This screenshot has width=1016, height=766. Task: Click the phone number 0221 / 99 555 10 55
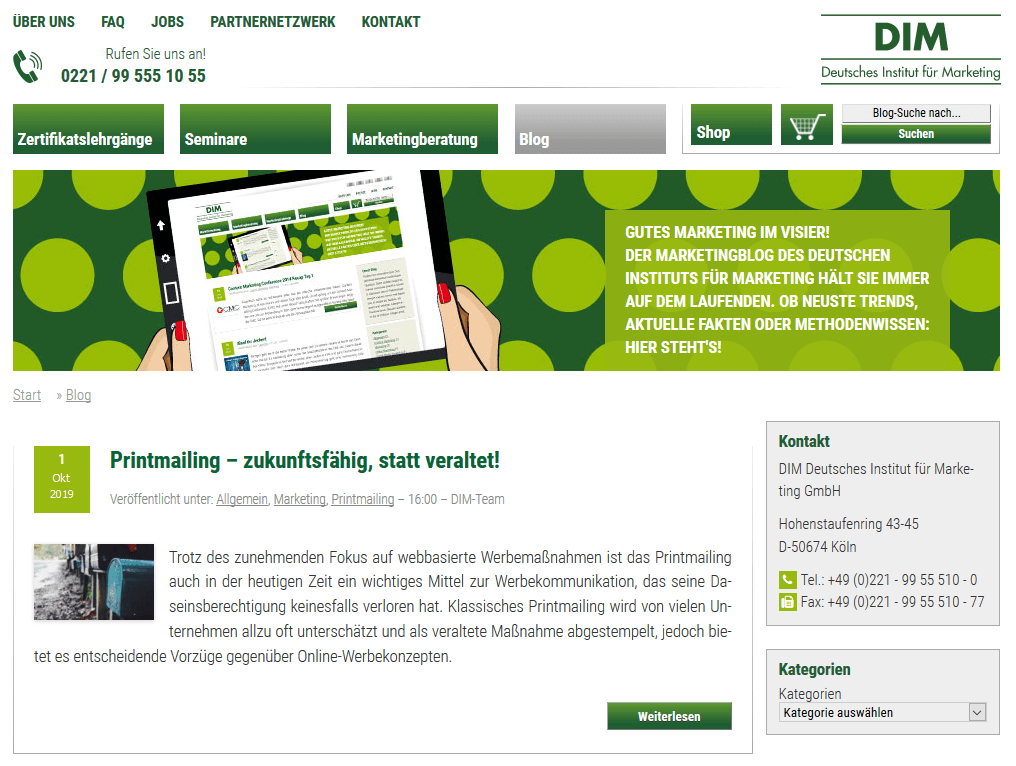[133, 76]
